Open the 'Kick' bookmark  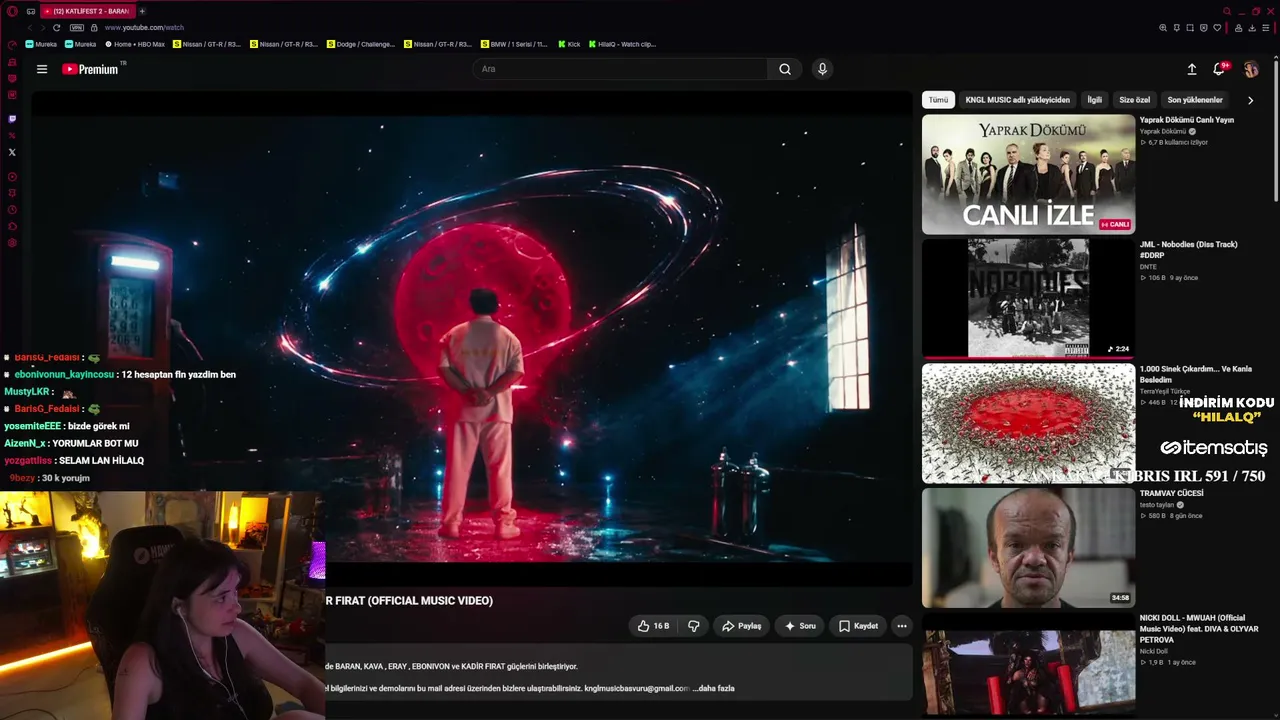coord(569,44)
